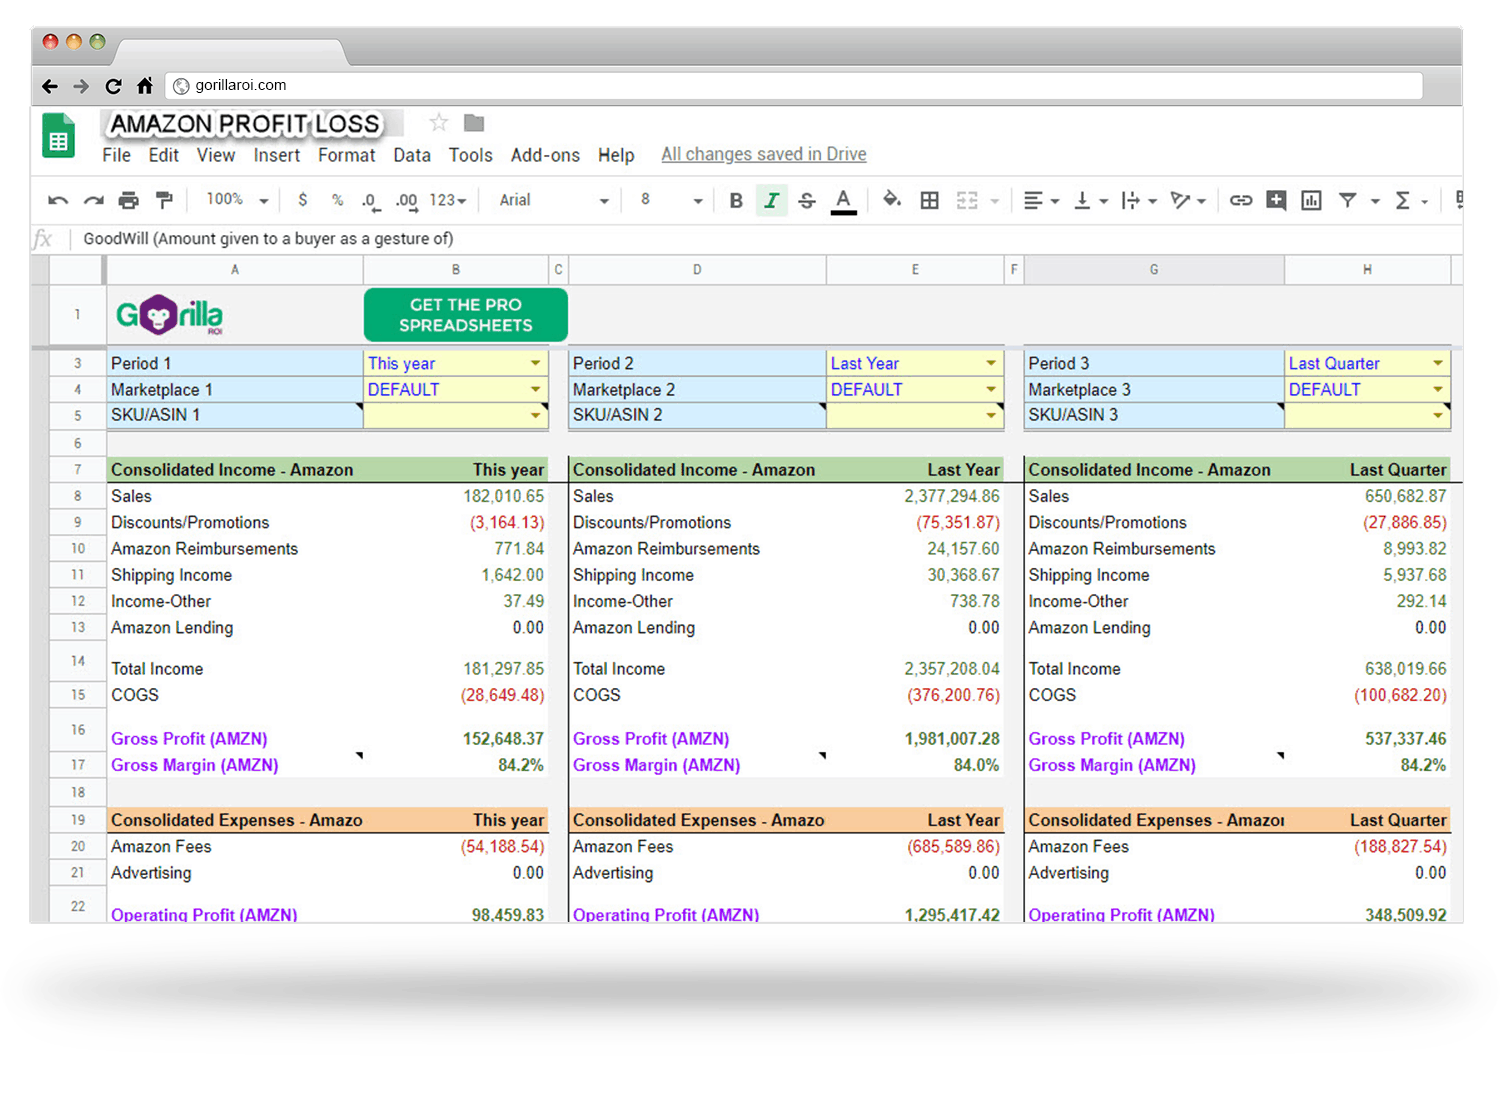Screen dimensions: 1500x1093
Task: Open the Period 1 'This year' dropdown
Action: pyautogui.click(x=536, y=363)
